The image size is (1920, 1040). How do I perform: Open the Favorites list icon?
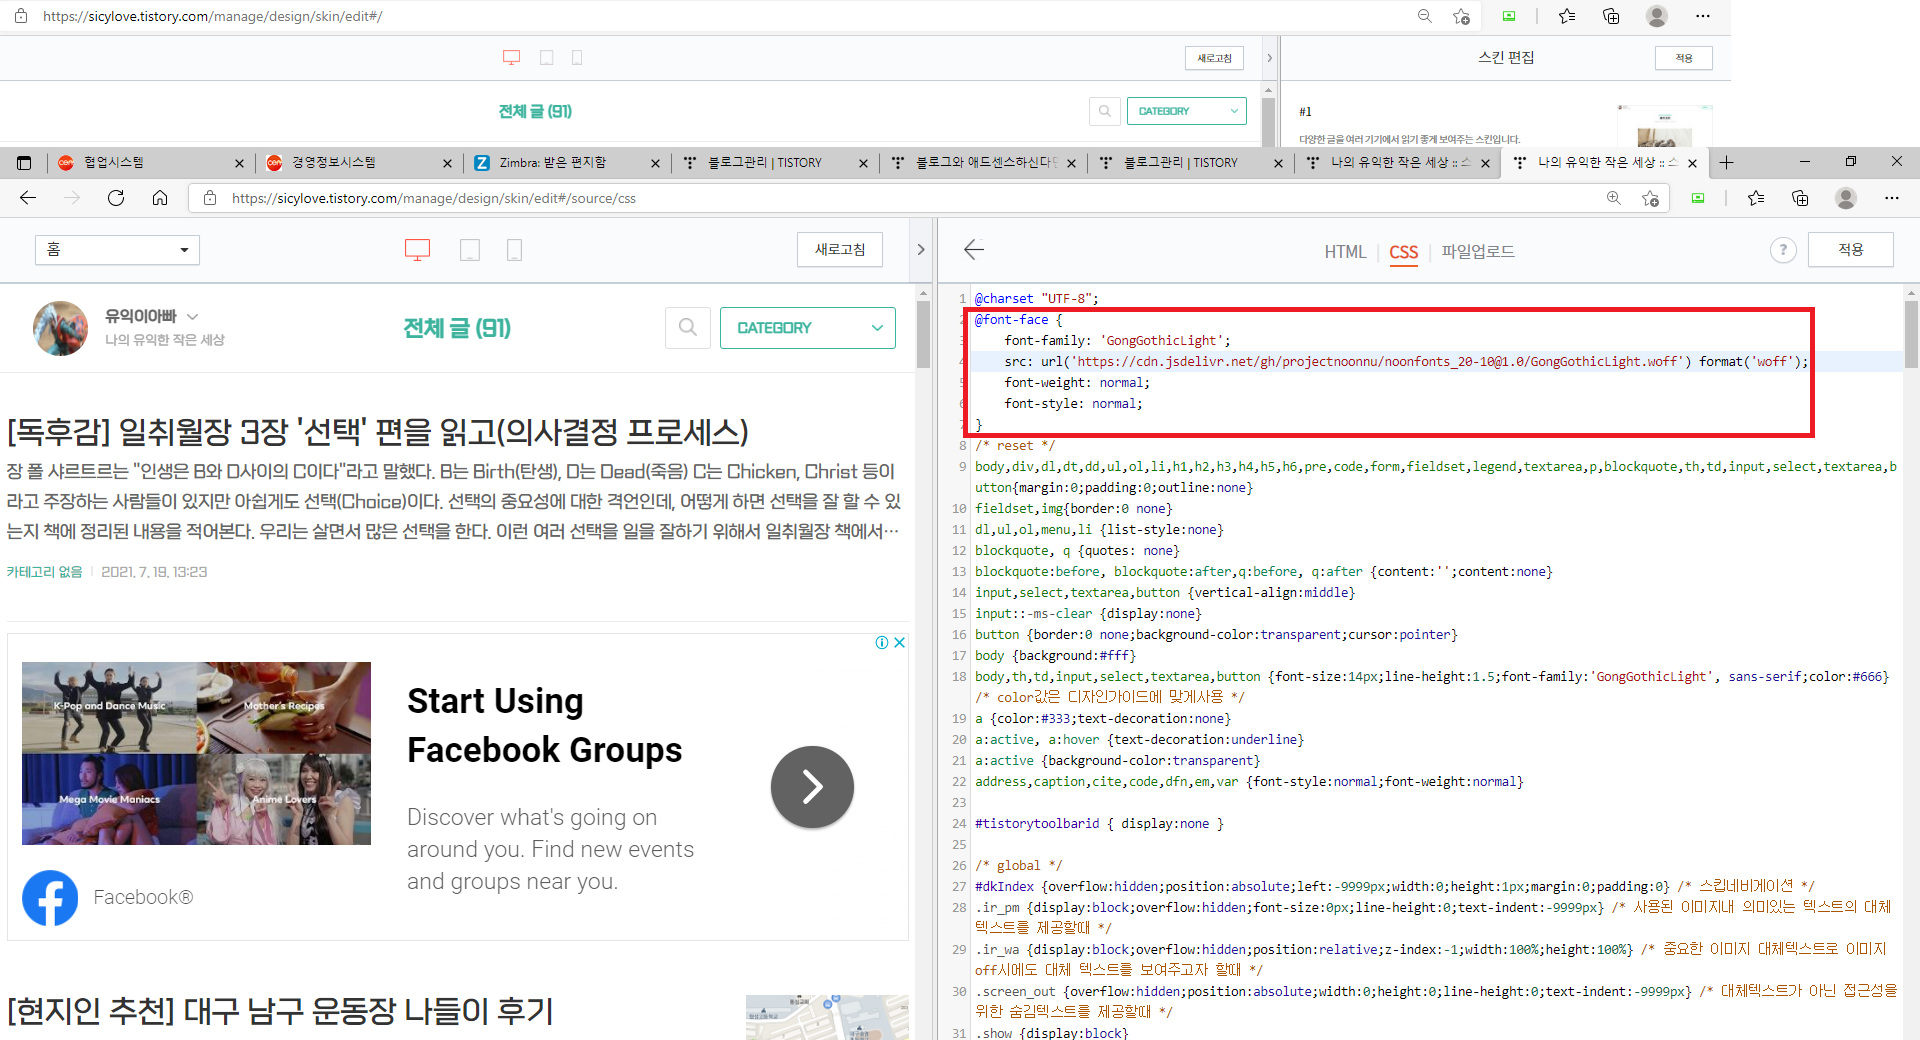tap(1756, 198)
